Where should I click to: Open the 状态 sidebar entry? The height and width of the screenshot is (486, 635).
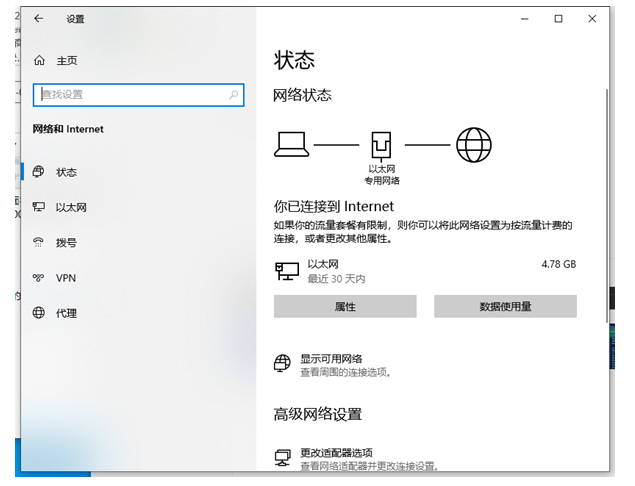[x=139, y=172]
